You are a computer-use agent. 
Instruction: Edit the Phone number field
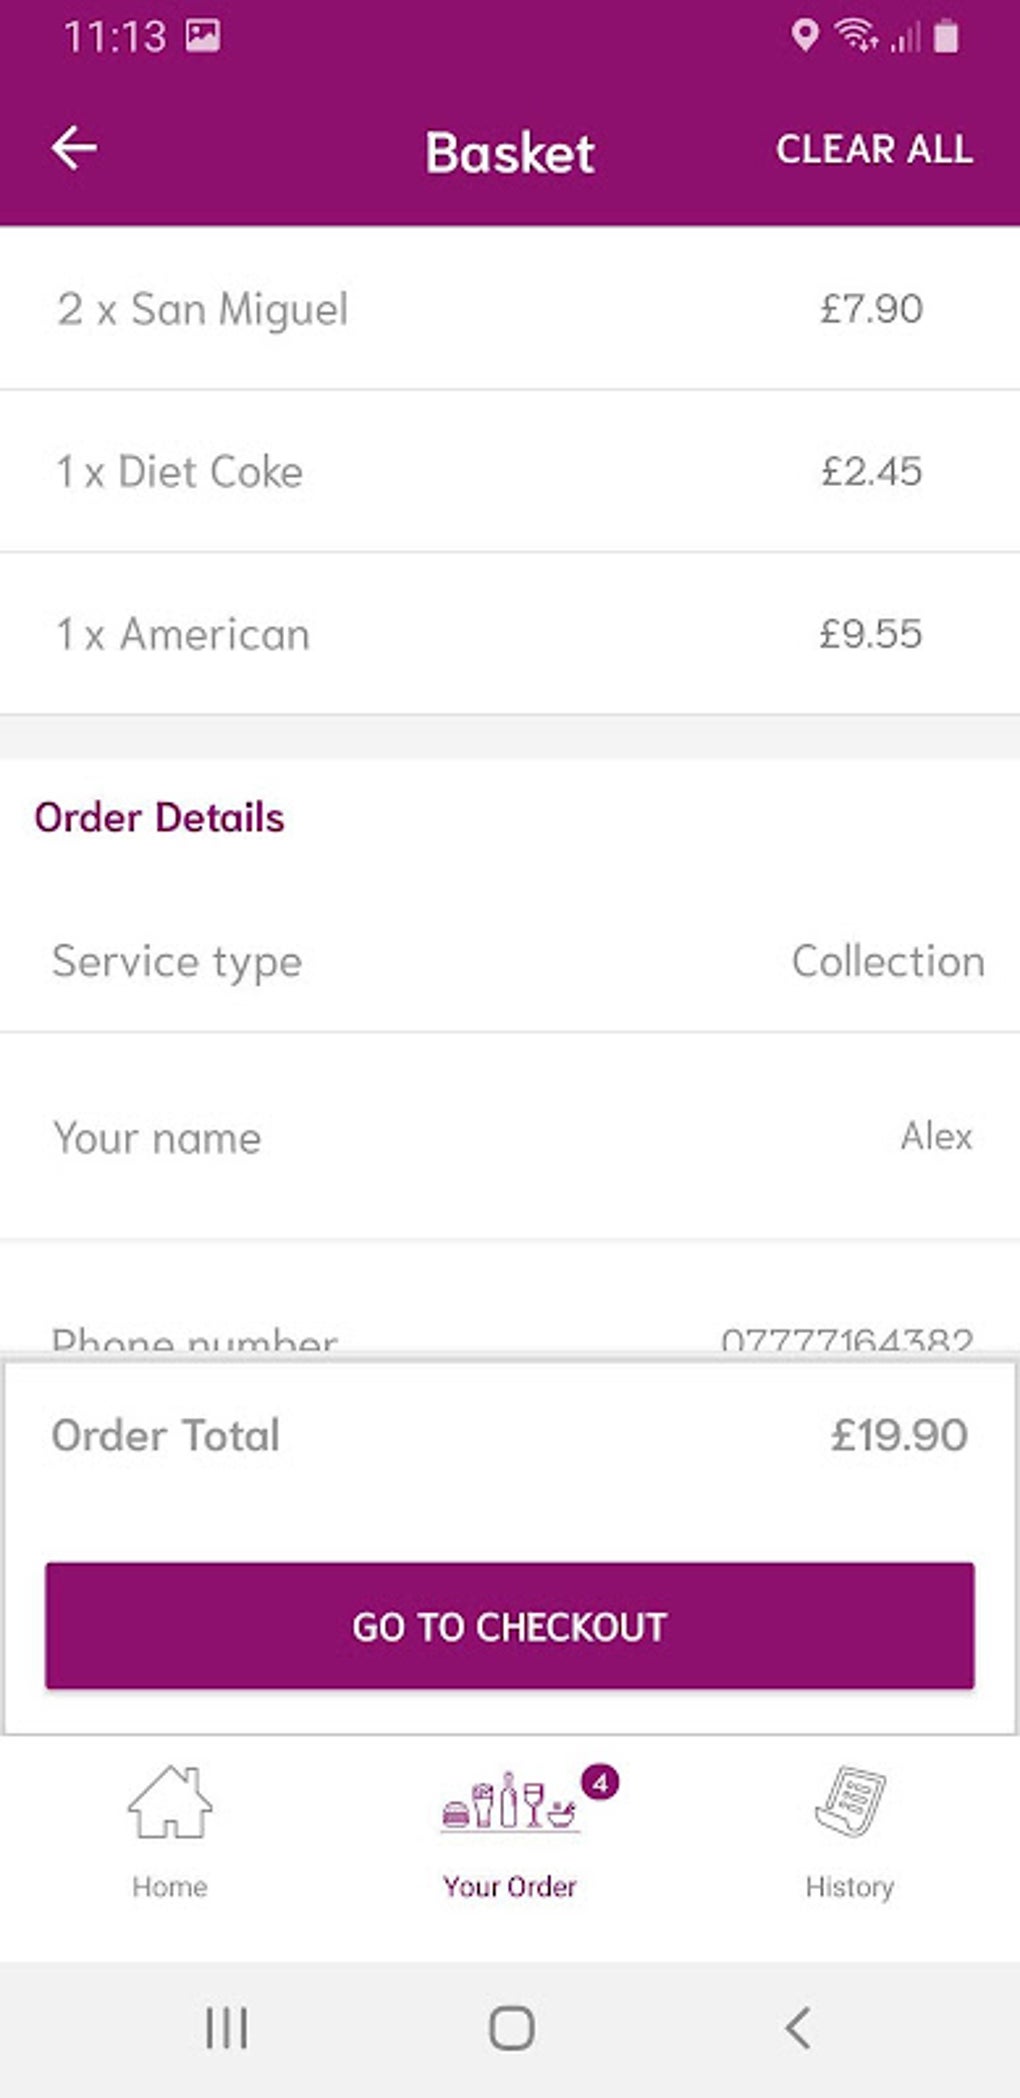click(x=846, y=1338)
